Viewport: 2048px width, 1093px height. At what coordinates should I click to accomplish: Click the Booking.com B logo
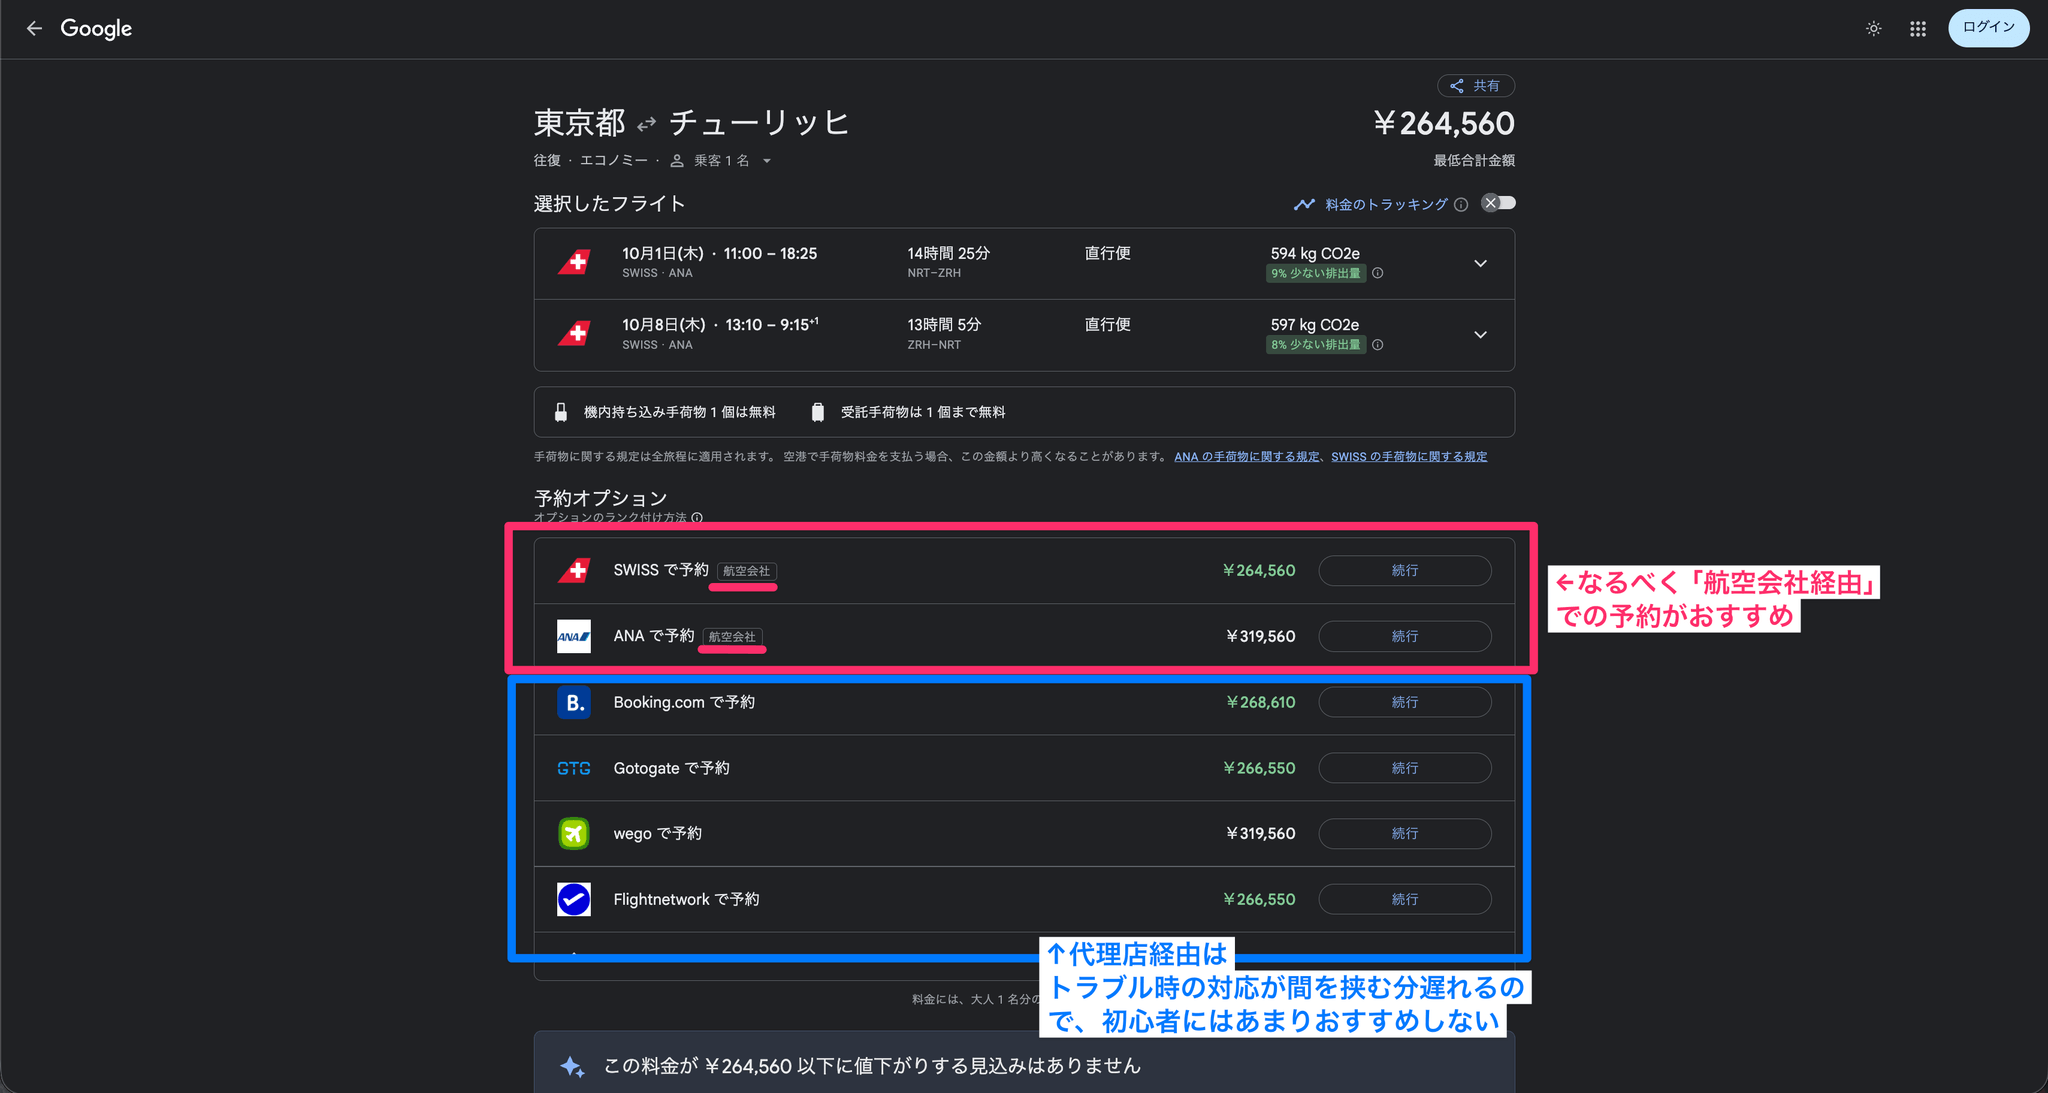coord(574,703)
